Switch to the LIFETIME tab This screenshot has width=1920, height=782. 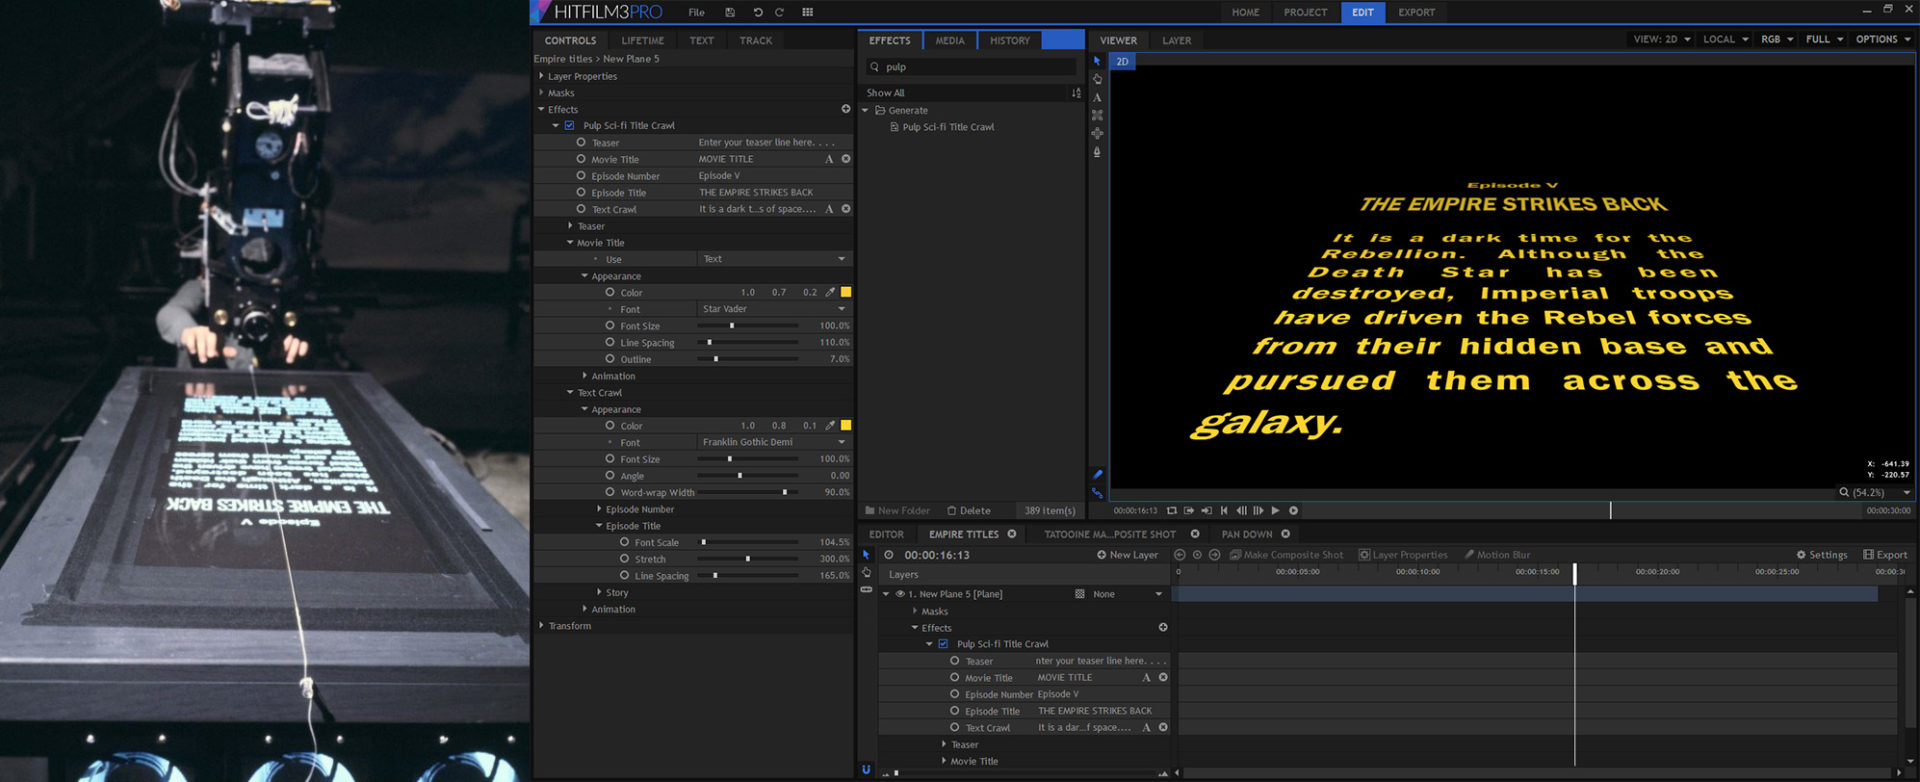pyautogui.click(x=643, y=40)
